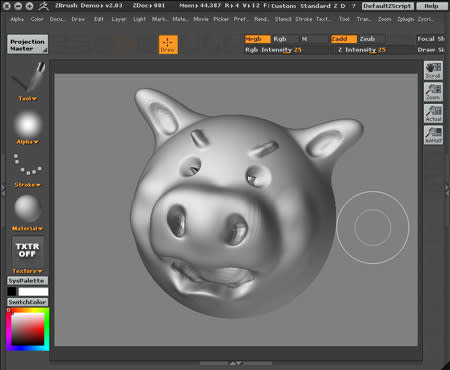
Task: Toggle the Zadd button
Action: (344, 39)
